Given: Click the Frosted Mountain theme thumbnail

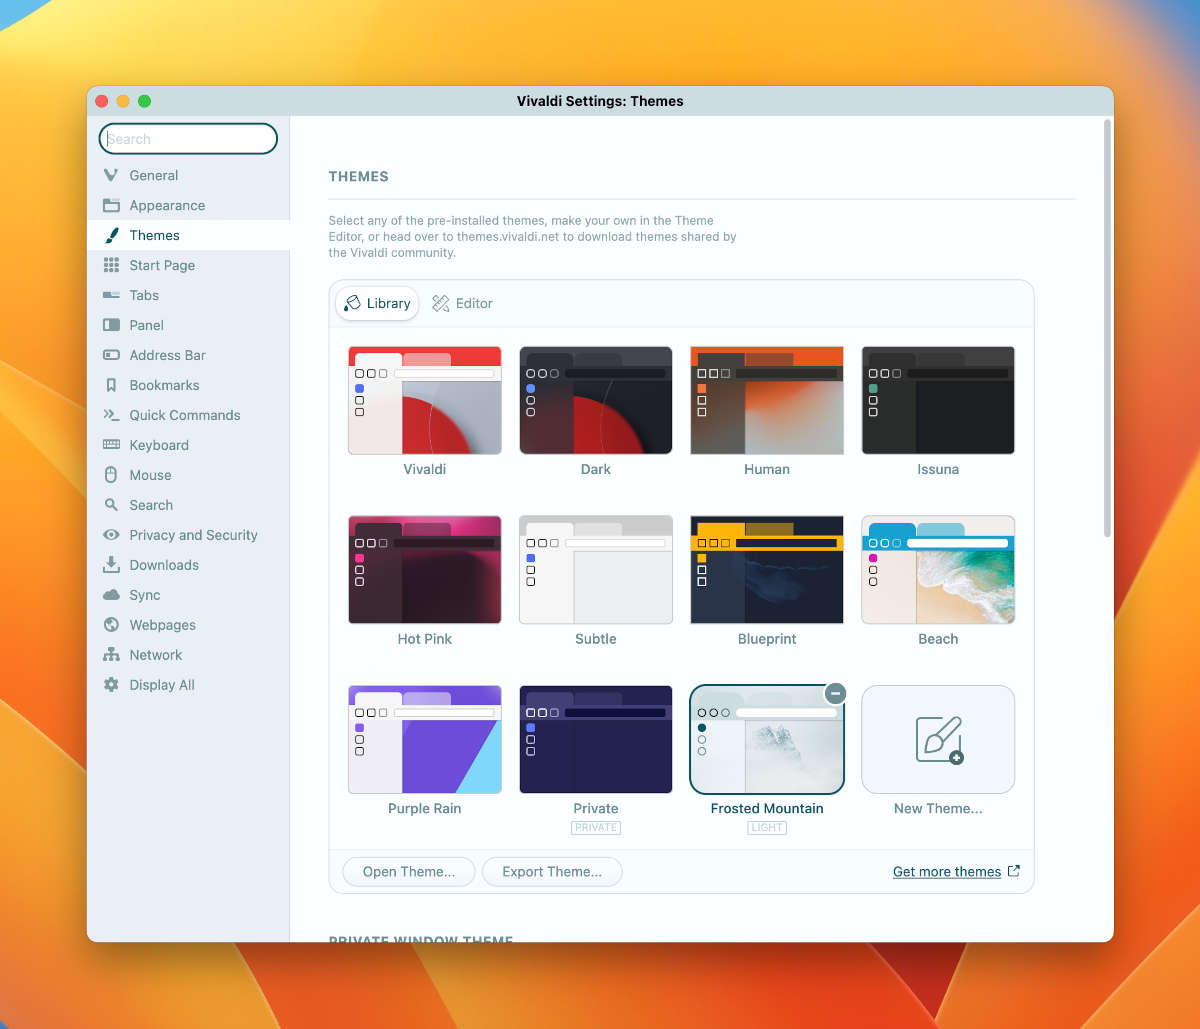Looking at the screenshot, I should point(767,739).
